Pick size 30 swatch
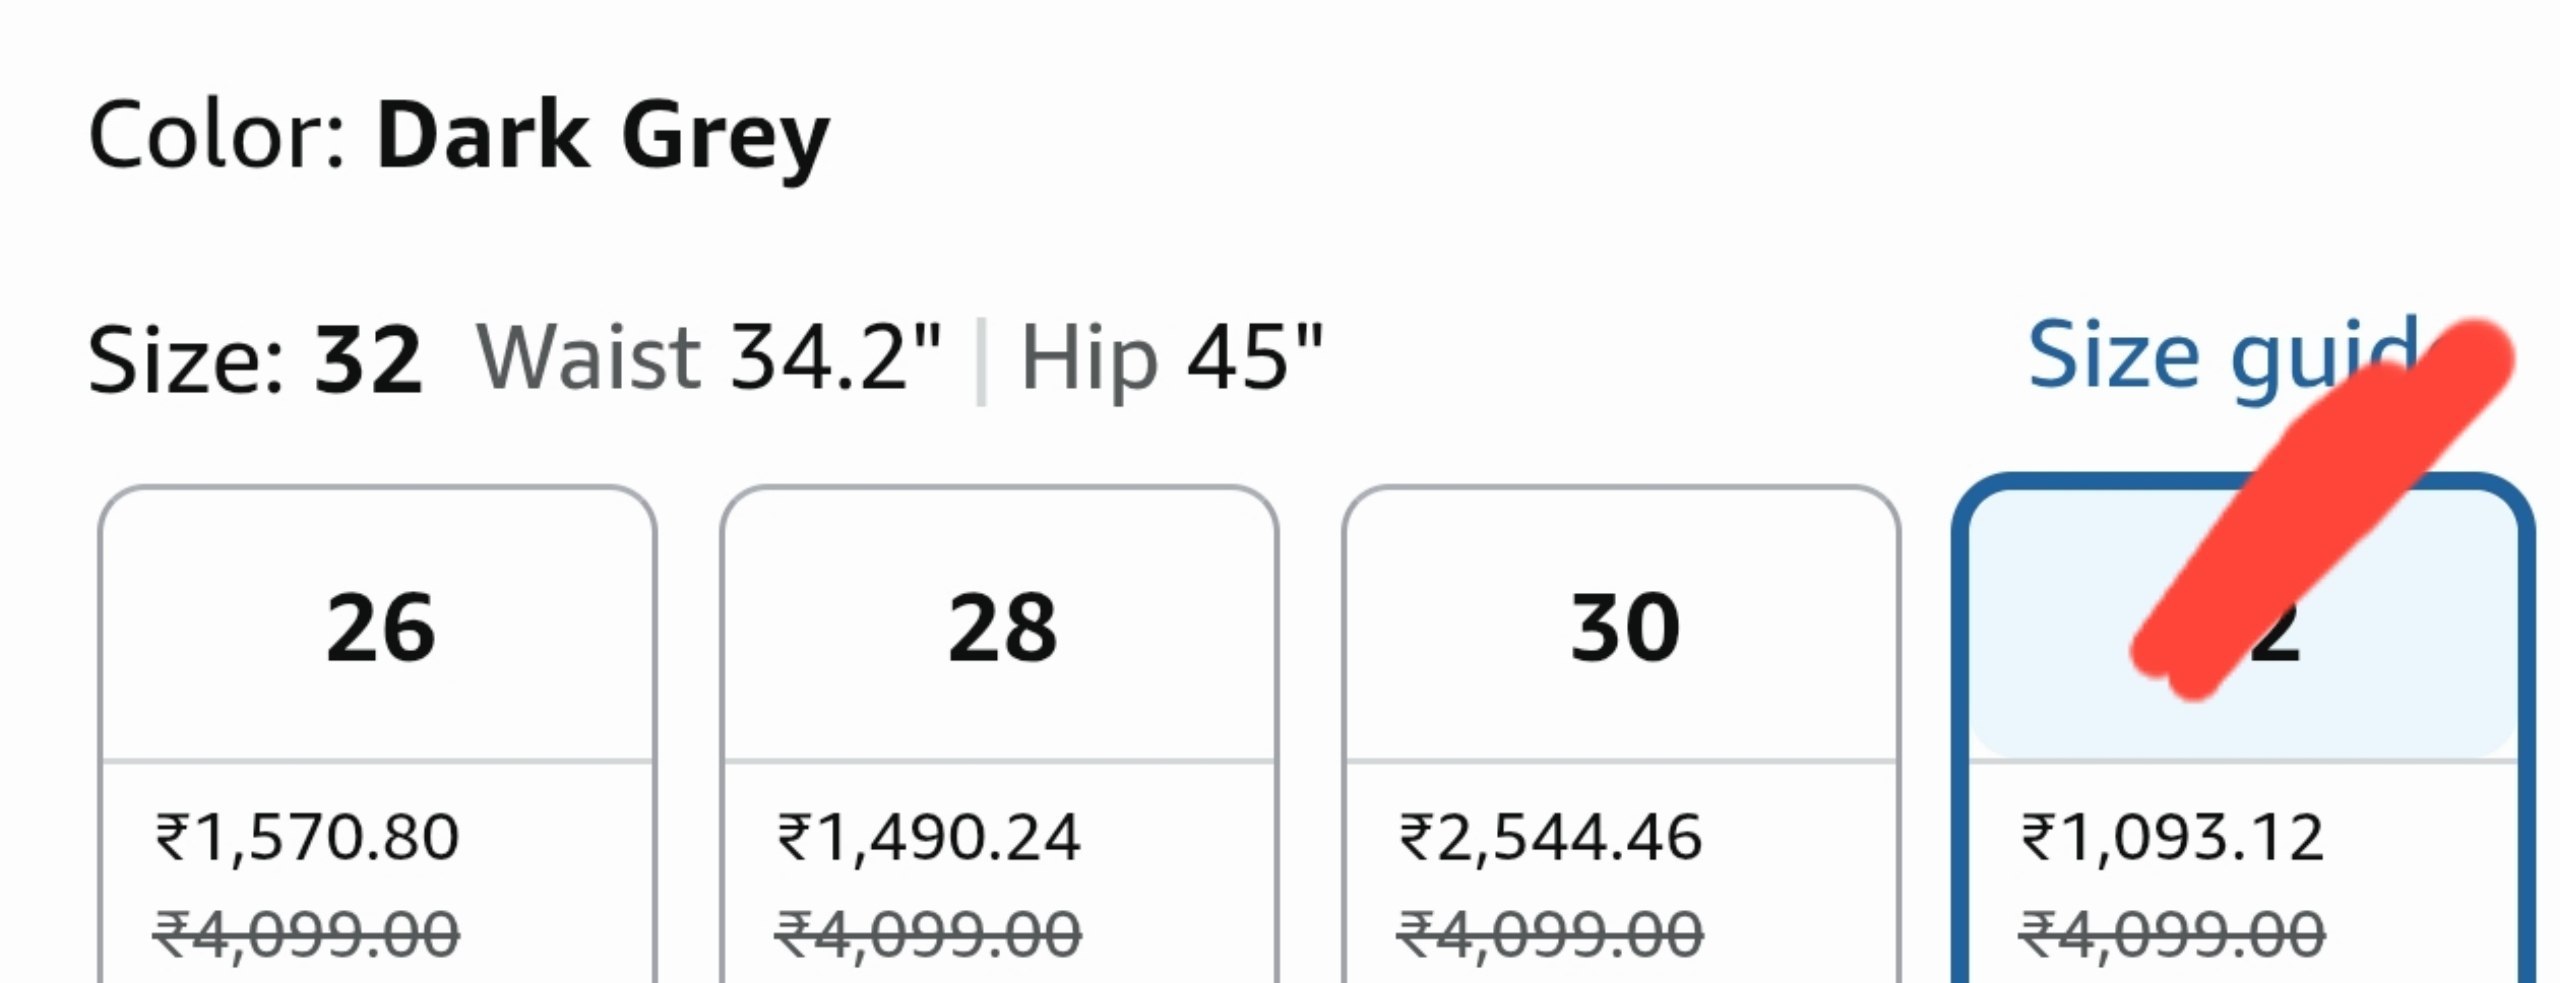 click(x=1621, y=735)
